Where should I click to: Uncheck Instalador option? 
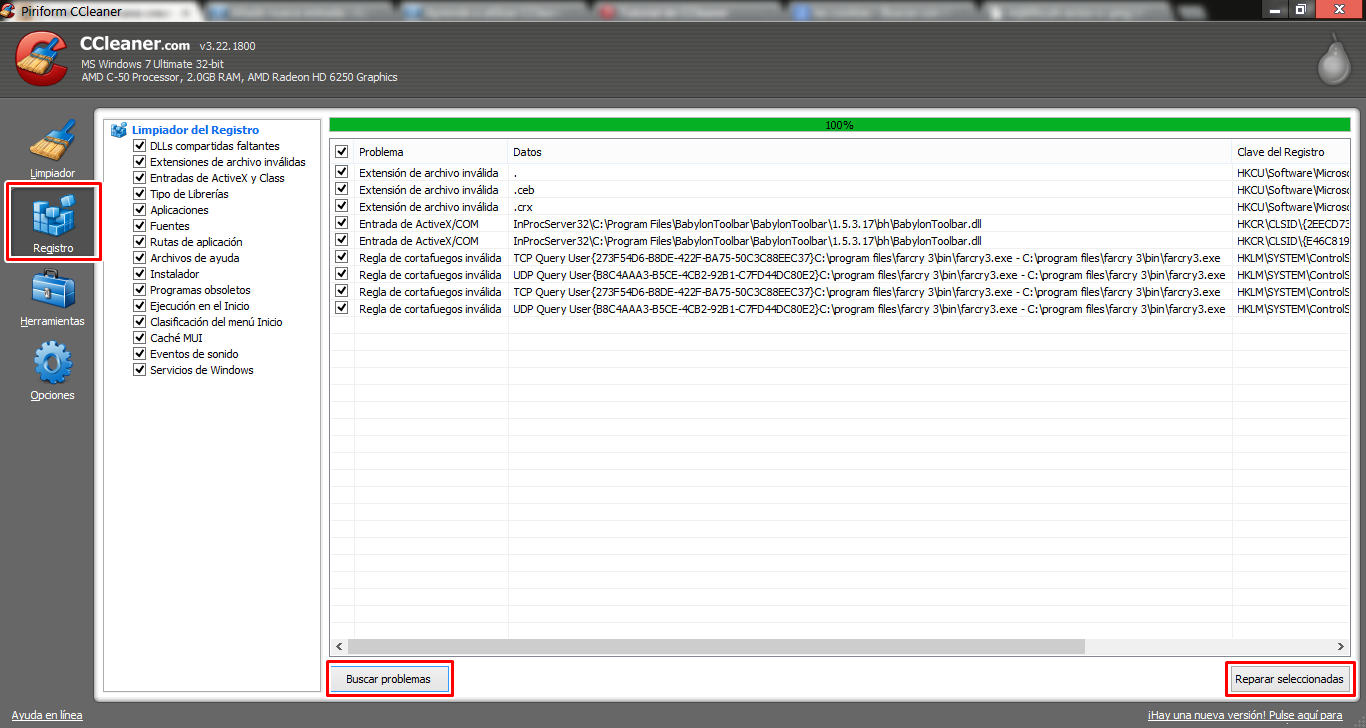[x=140, y=274]
